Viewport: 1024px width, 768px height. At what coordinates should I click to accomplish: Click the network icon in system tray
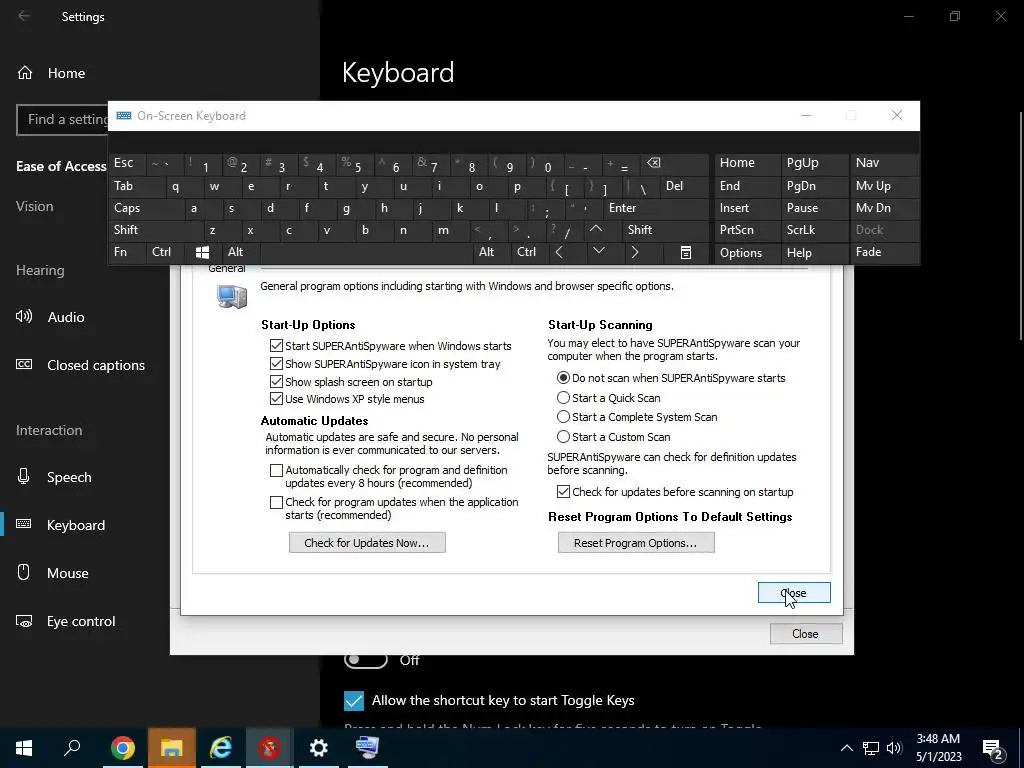tap(871, 748)
